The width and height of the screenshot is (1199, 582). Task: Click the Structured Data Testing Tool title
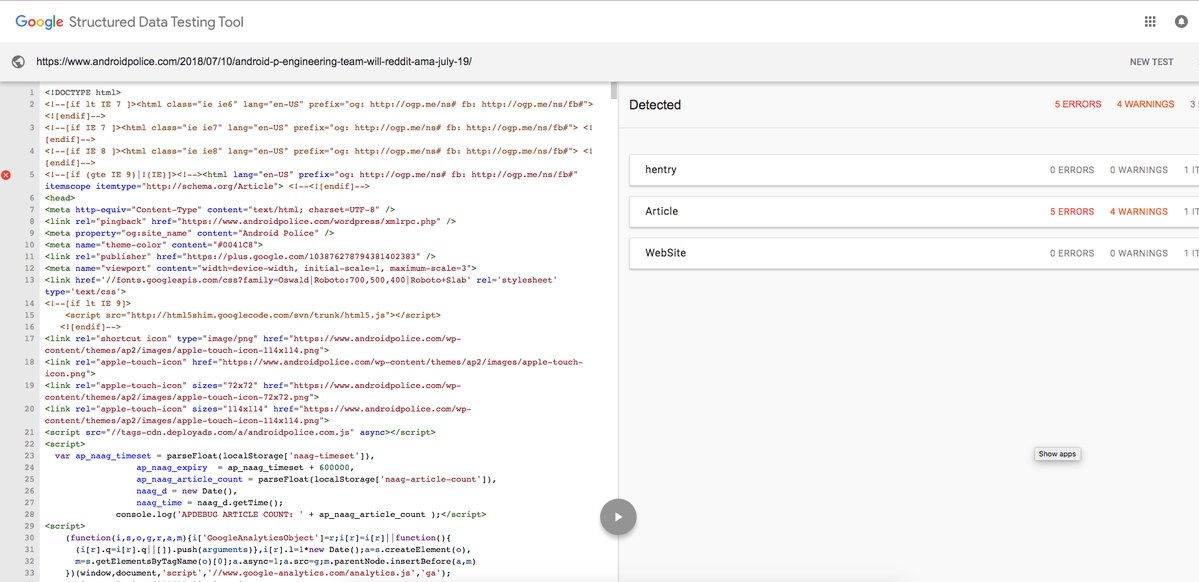[x=157, y=22]
